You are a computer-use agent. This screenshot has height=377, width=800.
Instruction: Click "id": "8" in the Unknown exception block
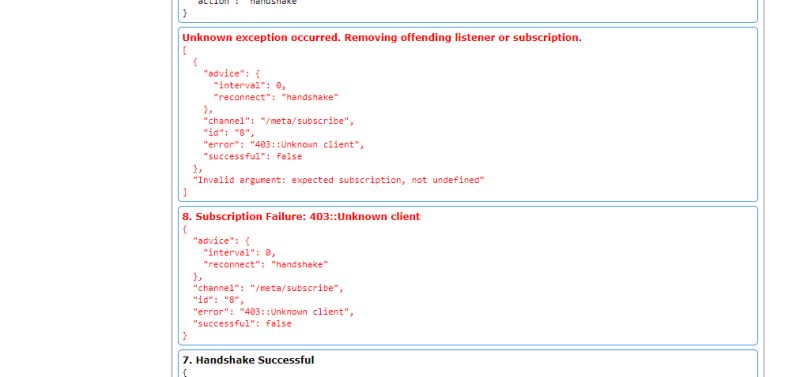(x=229, y=133)
